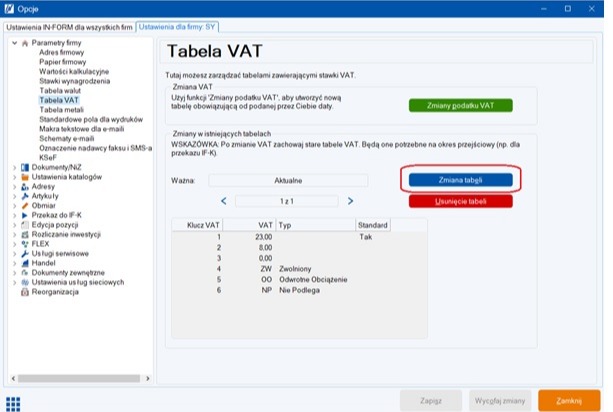Select the Zwolniony VAT row
Viewport: 613px width, 412px height.
tap(299, 269)
